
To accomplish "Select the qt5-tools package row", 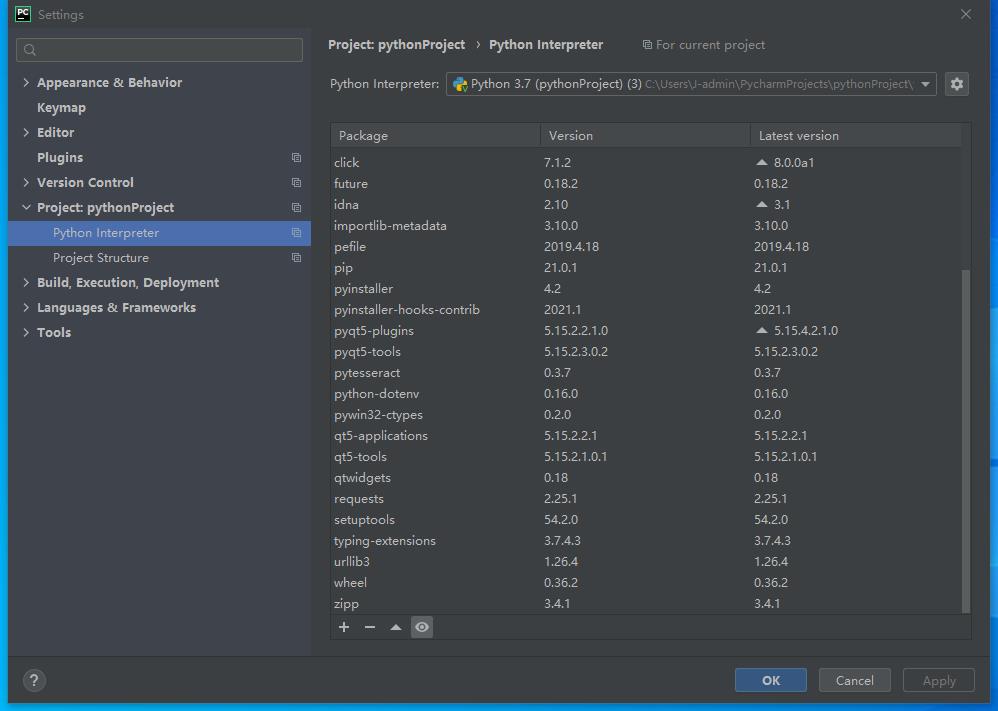I will coord(646,456).
